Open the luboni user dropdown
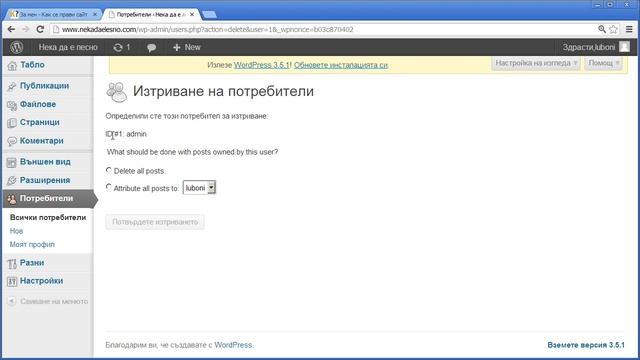 [199, 188]
